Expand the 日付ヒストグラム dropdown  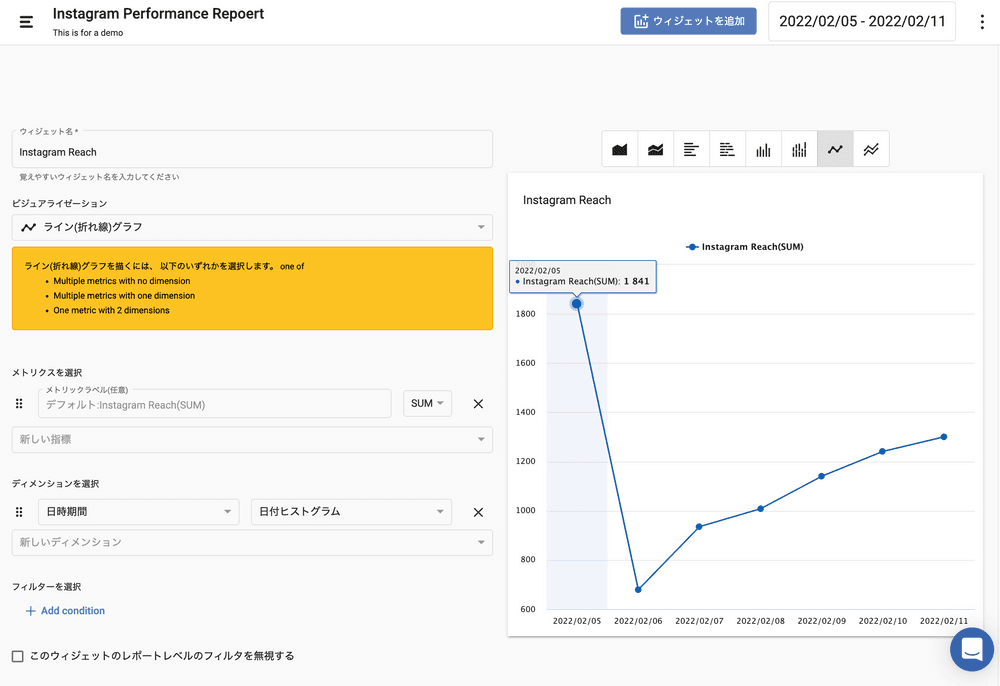351,512
